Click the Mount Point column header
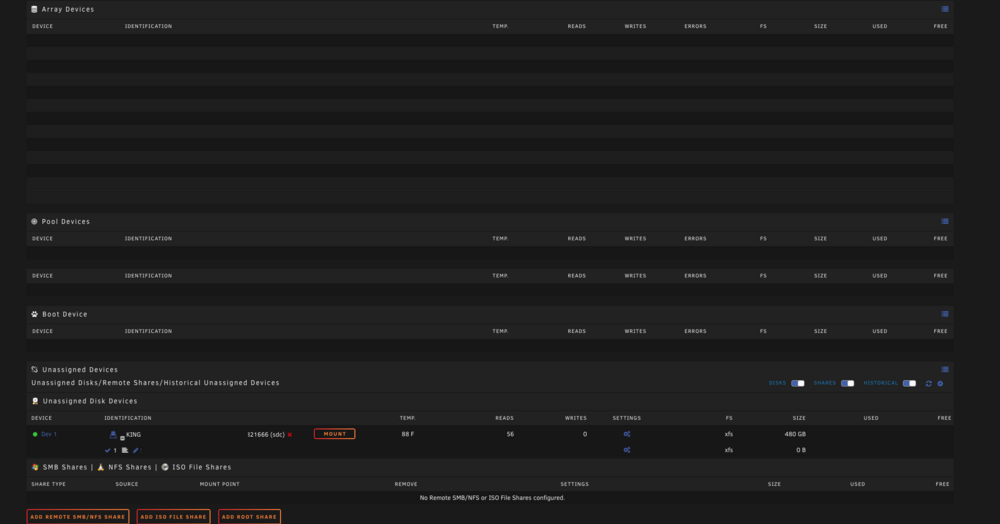The height and width of the screenshot is (524, 1000). pos(219,484)
